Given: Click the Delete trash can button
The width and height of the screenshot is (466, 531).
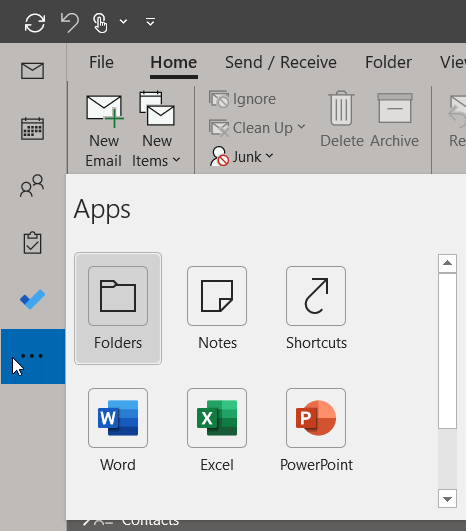Looking at the screenshot, I should point(342,119).
